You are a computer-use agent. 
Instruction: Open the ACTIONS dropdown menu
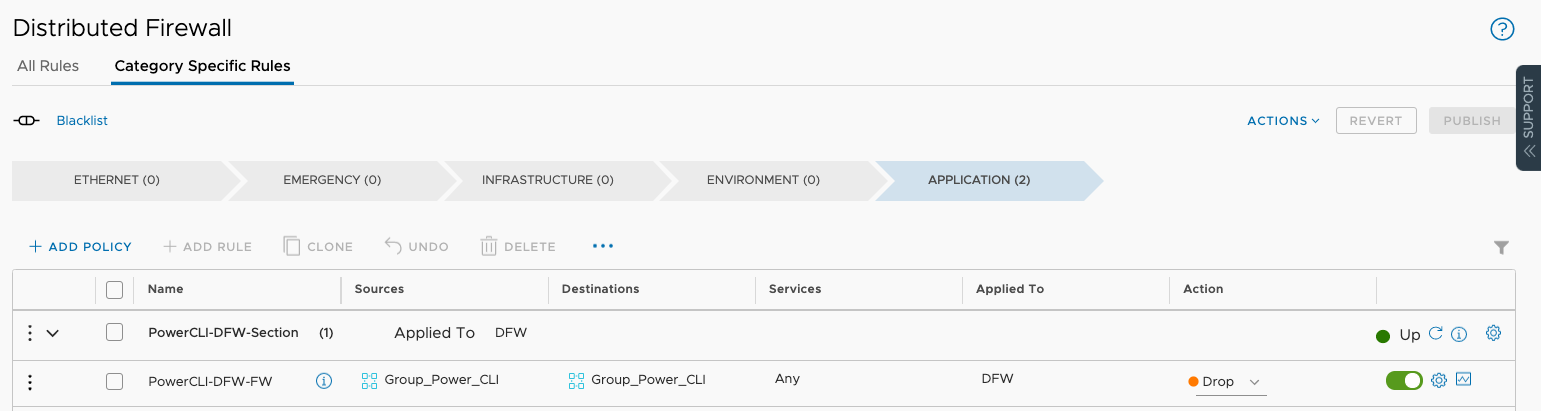1283,121
